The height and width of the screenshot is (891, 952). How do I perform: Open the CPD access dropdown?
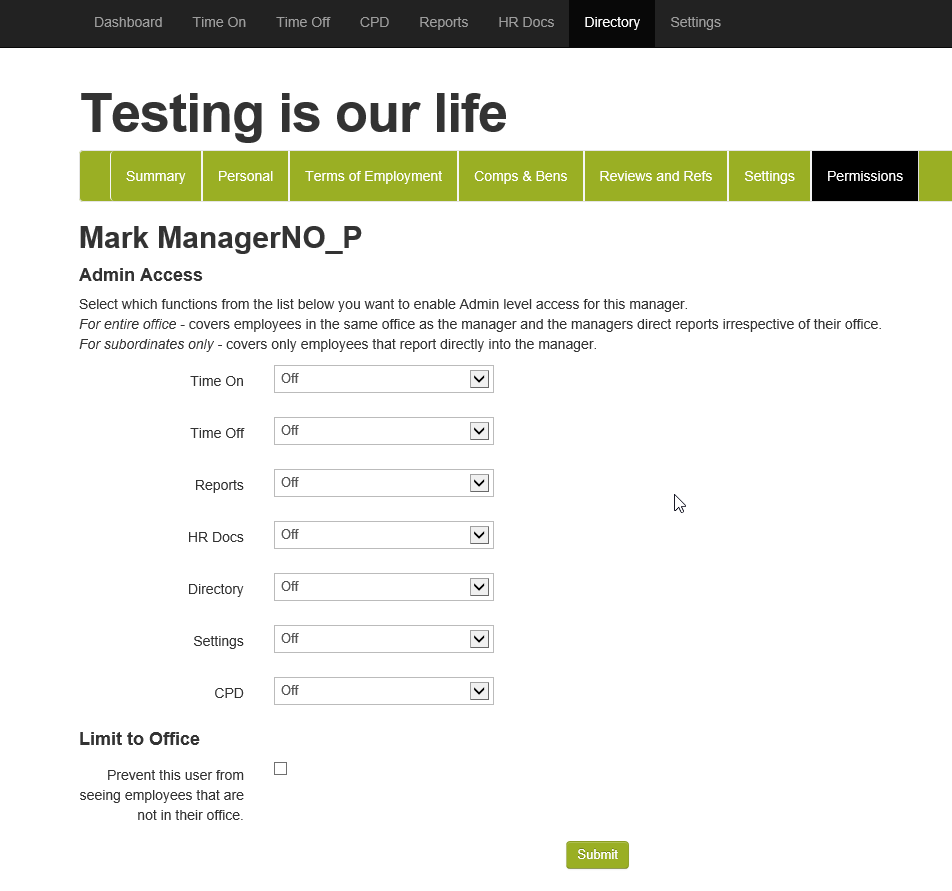click(383, 691)
